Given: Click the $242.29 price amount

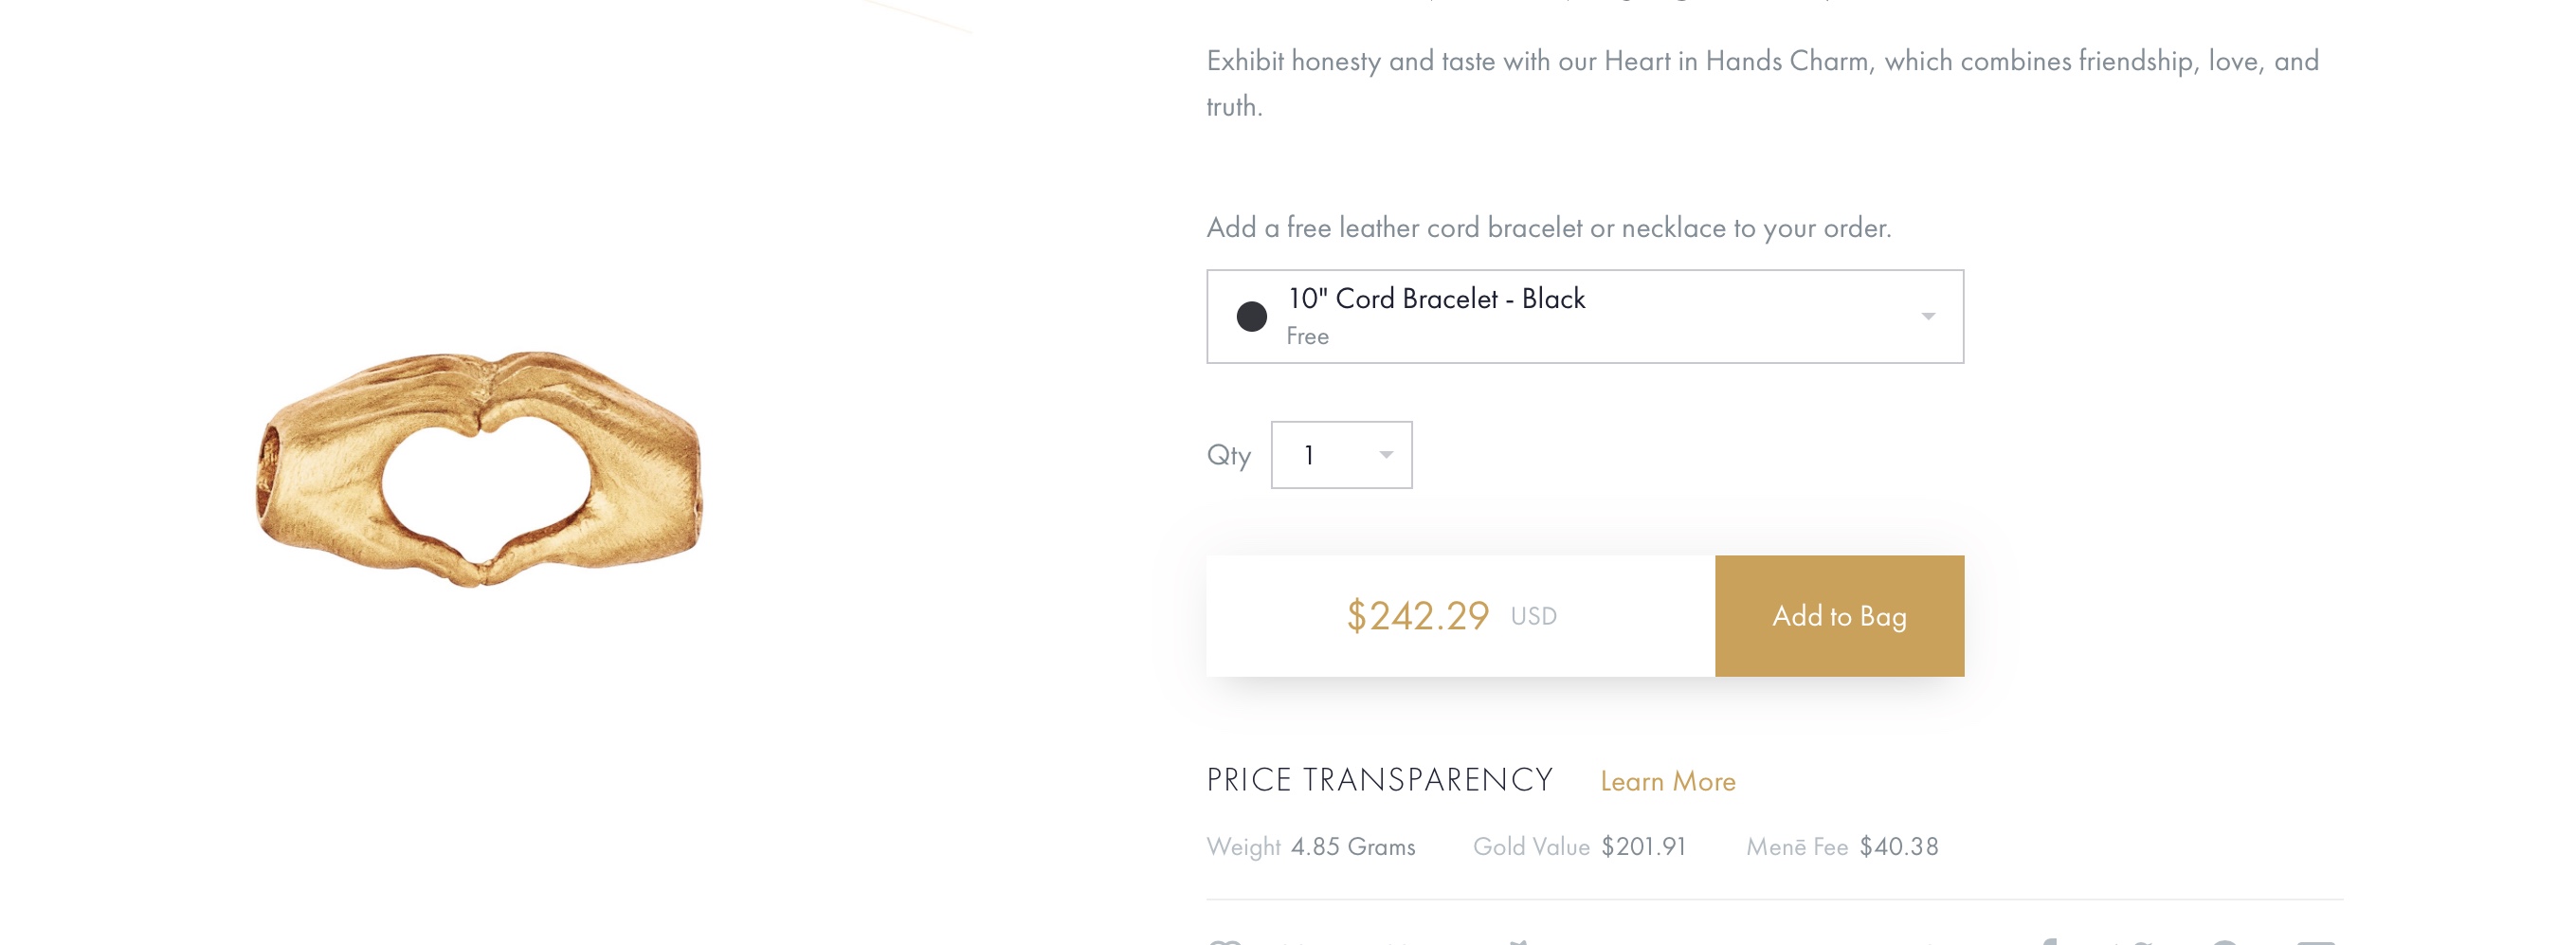Looking at the screenshot, I should point(1417,616).
